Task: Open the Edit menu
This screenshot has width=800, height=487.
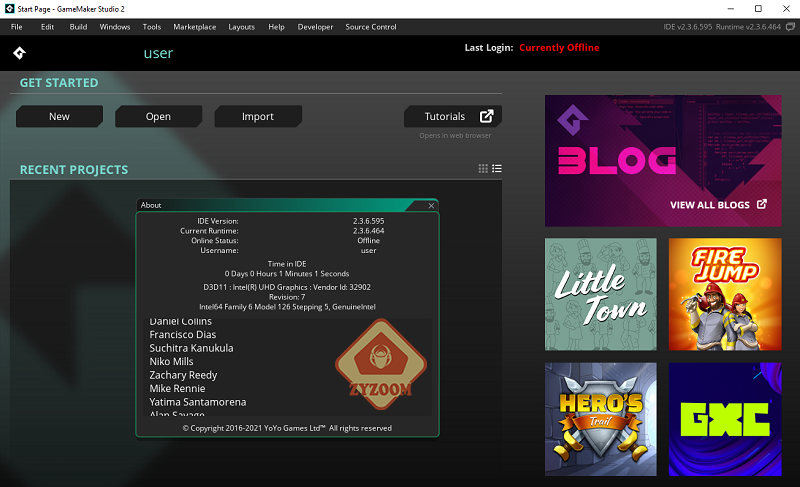Action: 47,27
